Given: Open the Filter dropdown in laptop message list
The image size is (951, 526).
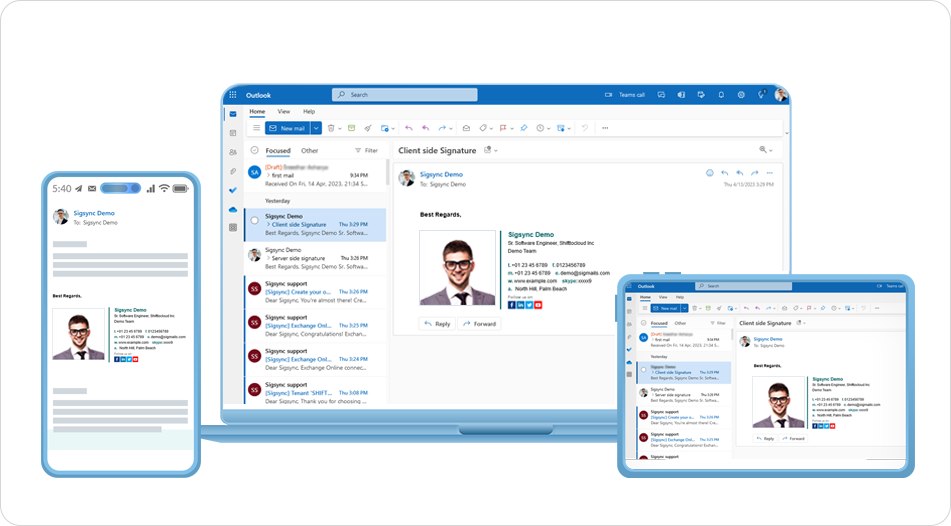Looking at the screenshot, I should [x=366, y=151].
